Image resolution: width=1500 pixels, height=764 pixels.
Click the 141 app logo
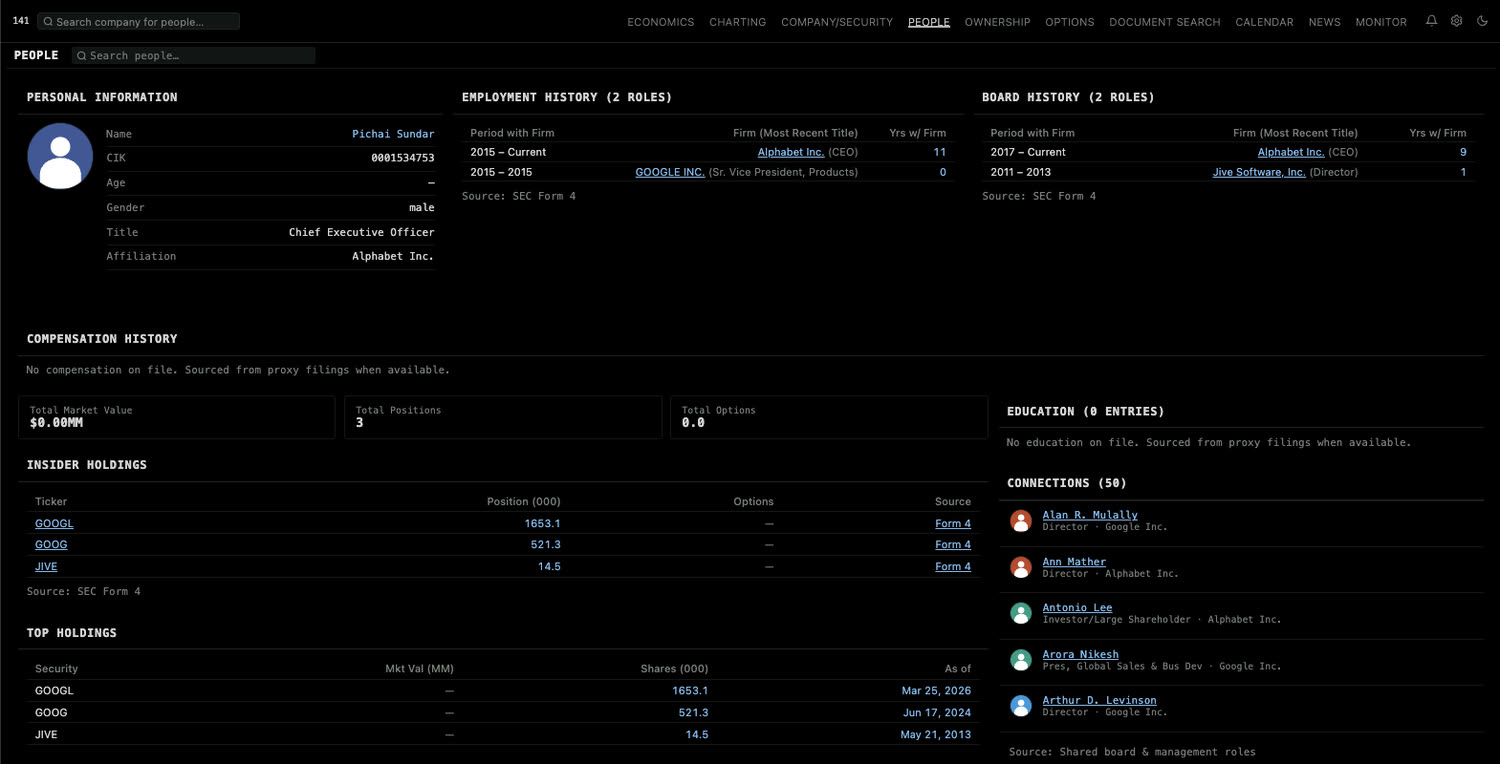coord(21,21)
